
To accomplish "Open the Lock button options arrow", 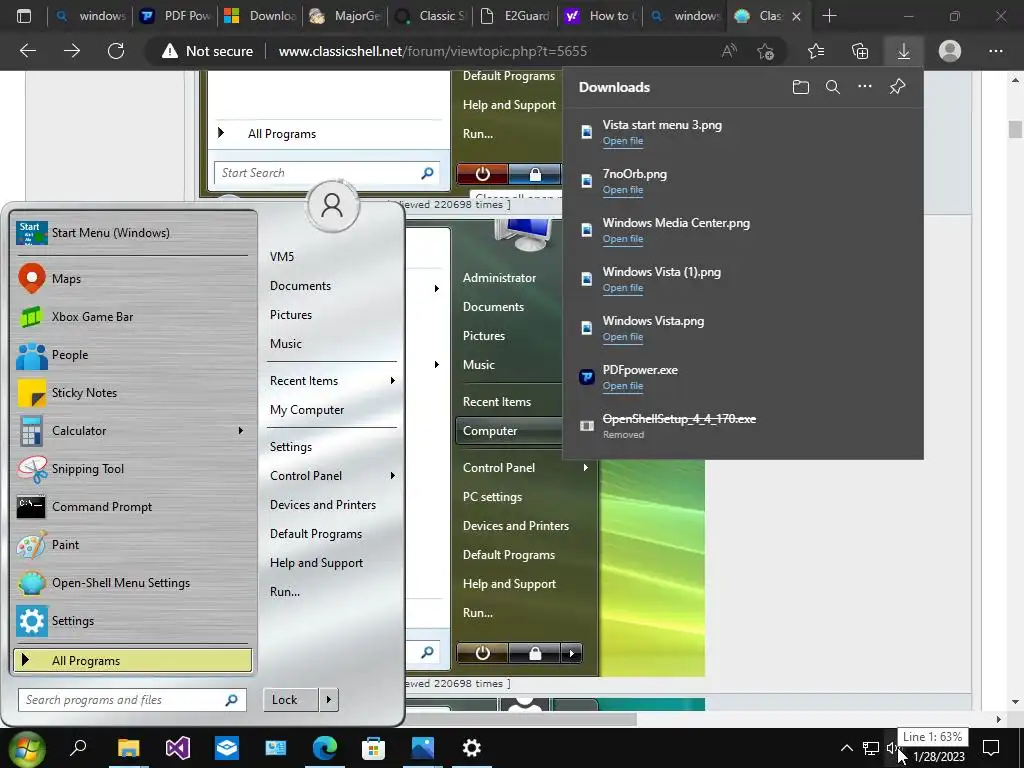I will [x=328, y=699].
